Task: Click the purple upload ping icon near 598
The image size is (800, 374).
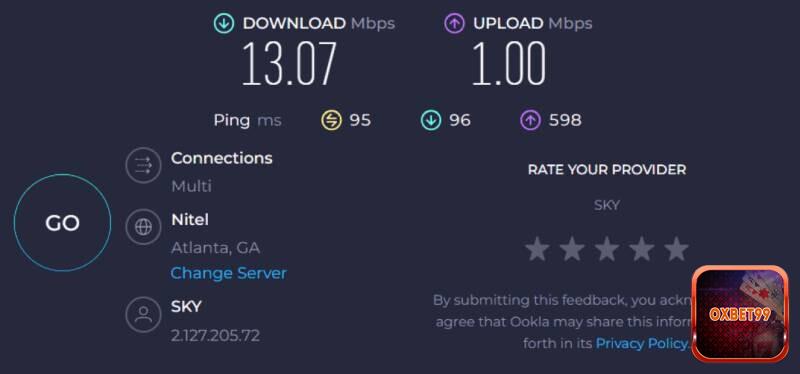Action: [530, 120]
